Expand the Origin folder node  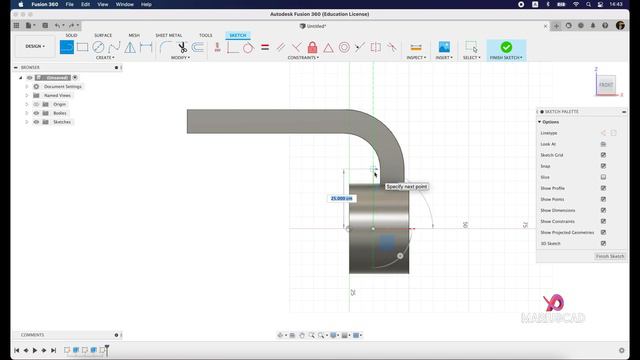27,104
